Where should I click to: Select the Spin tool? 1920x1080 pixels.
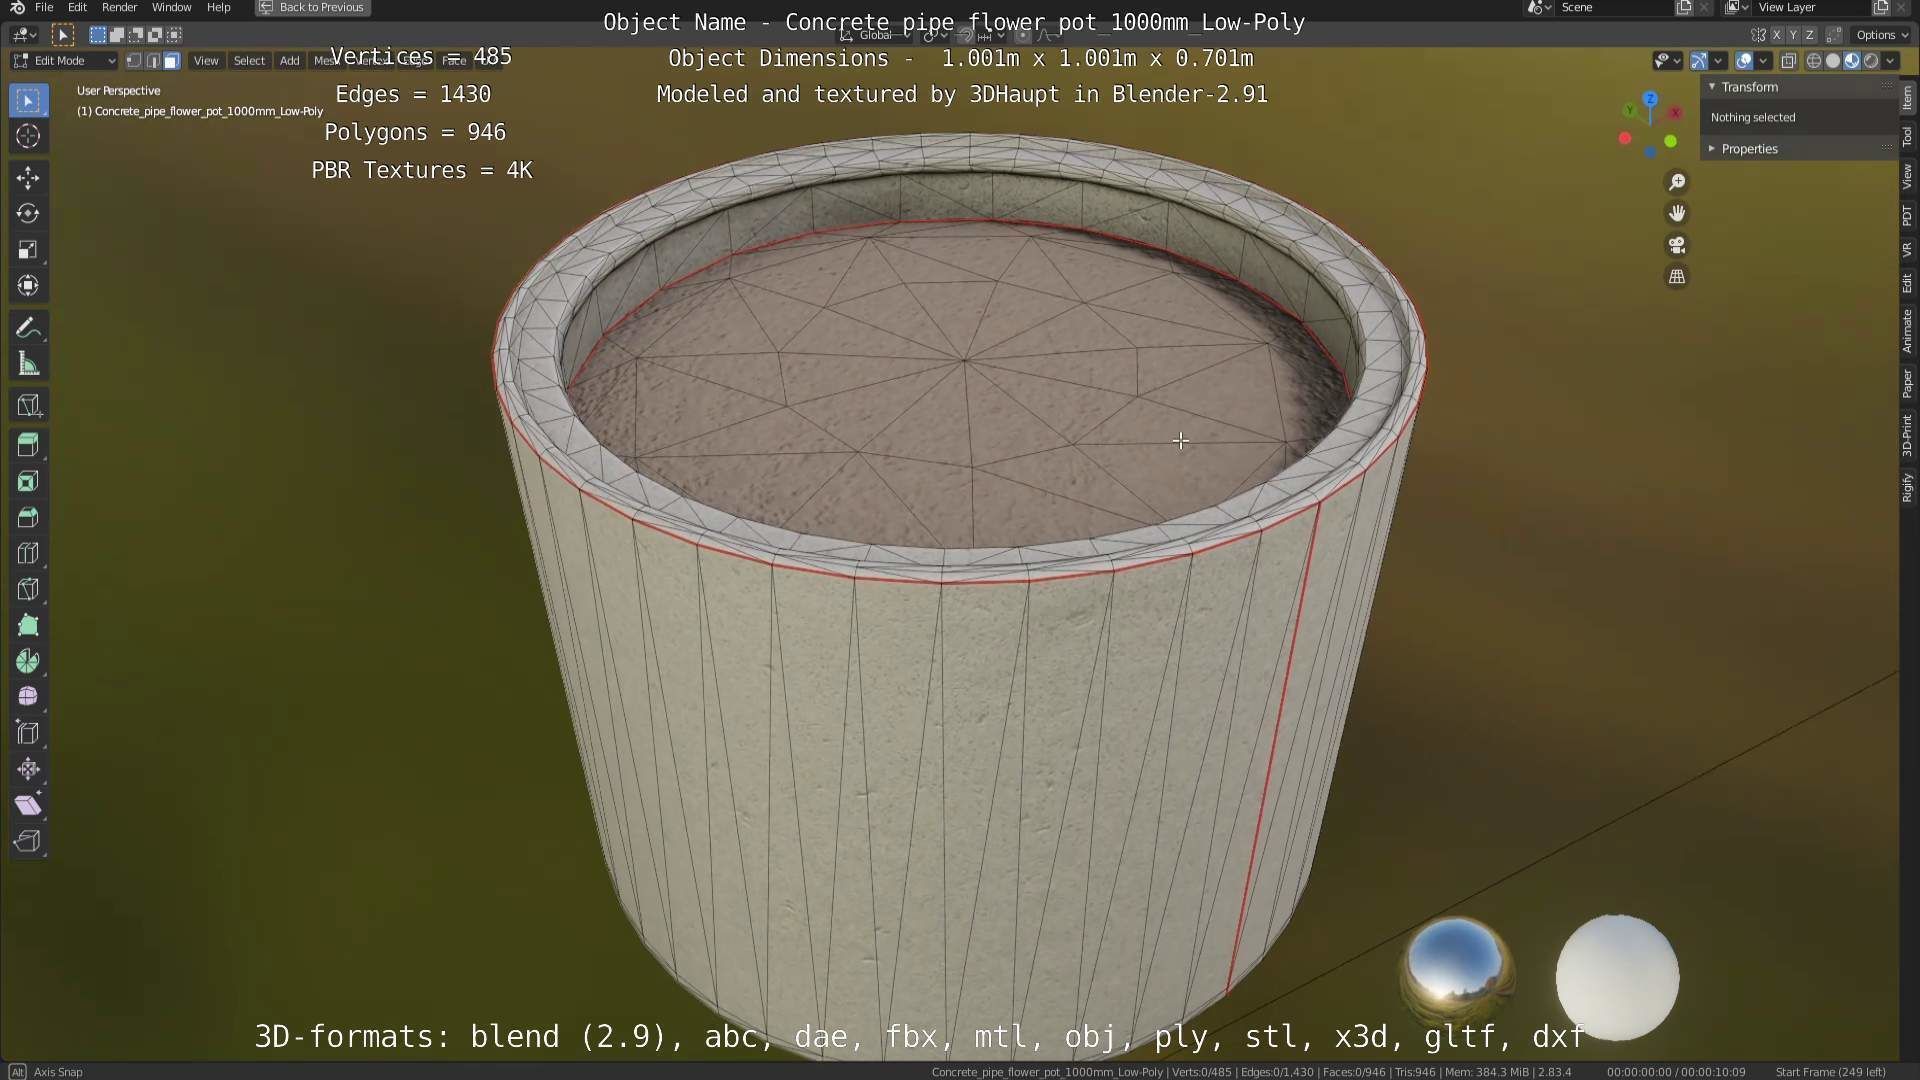[28, 662]
